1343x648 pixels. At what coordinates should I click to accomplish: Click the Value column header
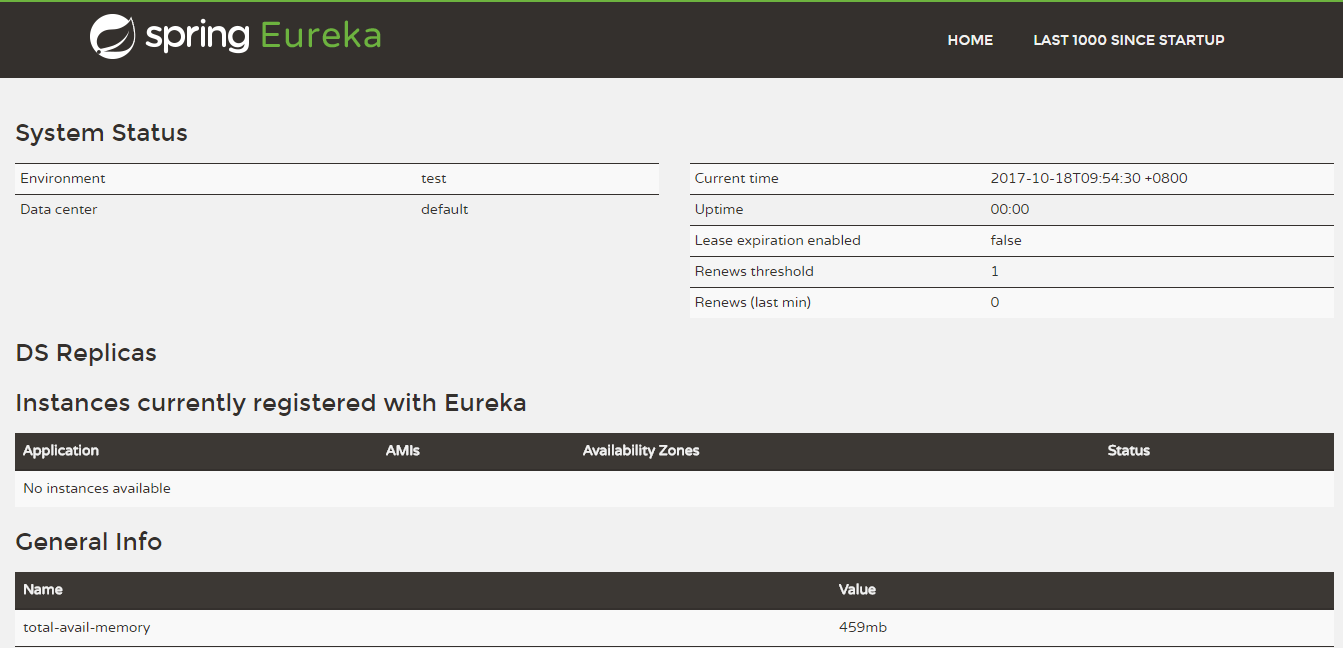point(857,590)
